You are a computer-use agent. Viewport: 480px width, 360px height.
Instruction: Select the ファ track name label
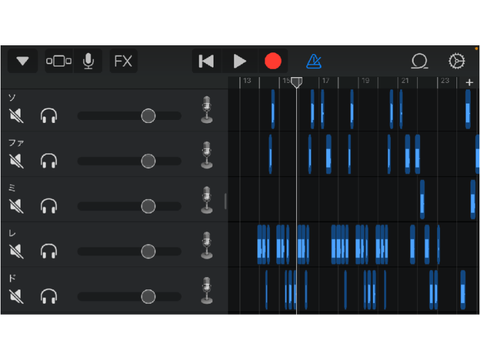click(16, 143)
